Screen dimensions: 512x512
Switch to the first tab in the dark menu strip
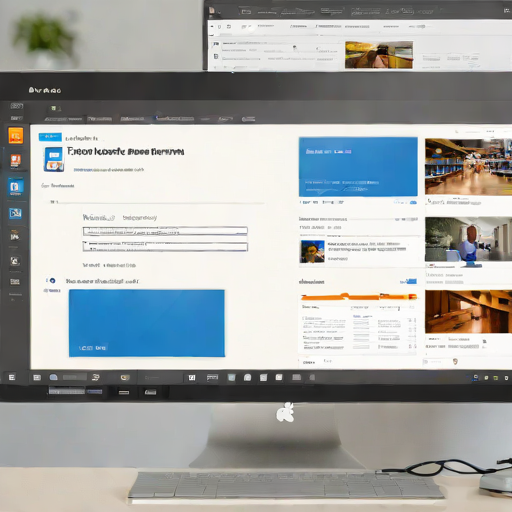(x=63, y=119)
